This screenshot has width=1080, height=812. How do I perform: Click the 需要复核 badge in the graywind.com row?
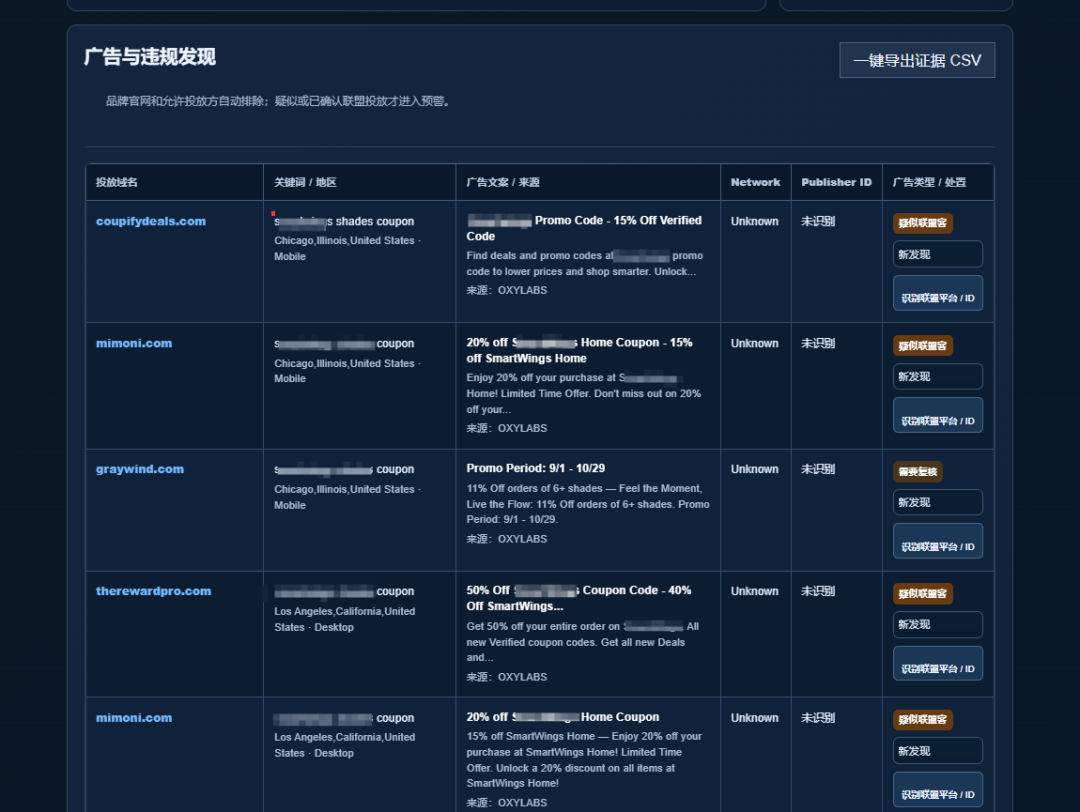(x=917, y=472)
